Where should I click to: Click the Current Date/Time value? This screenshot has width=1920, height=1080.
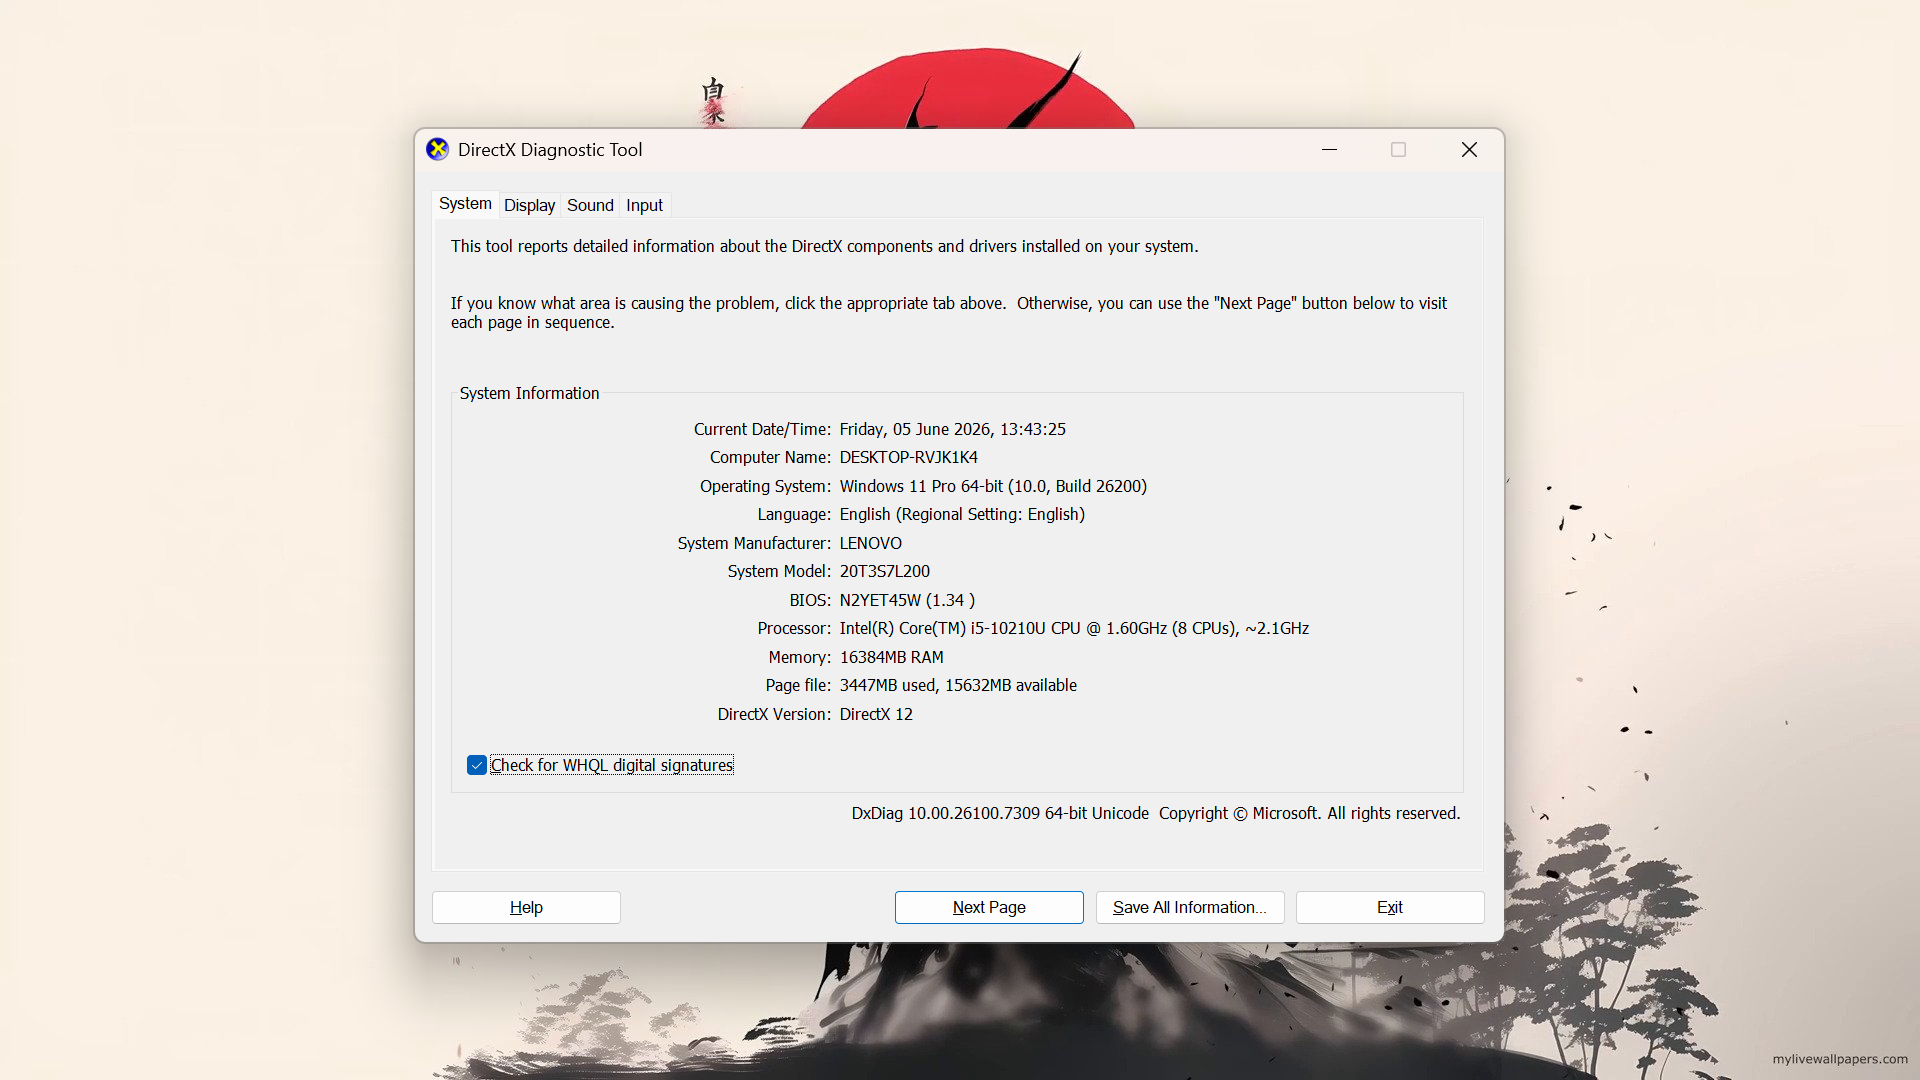pyautogui.click(x=952, y=429)
